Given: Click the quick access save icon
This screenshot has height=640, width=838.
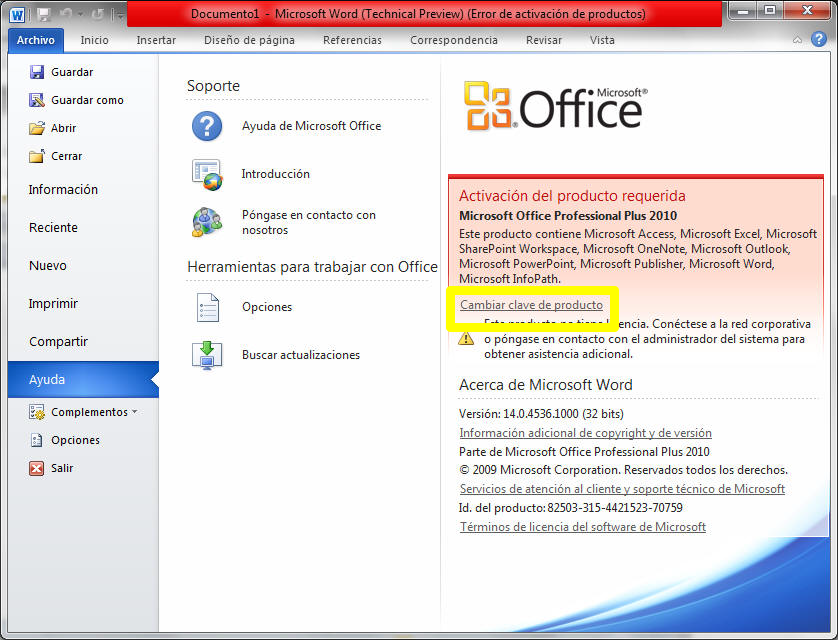Looking at the screenshot, I should (44, 14).
